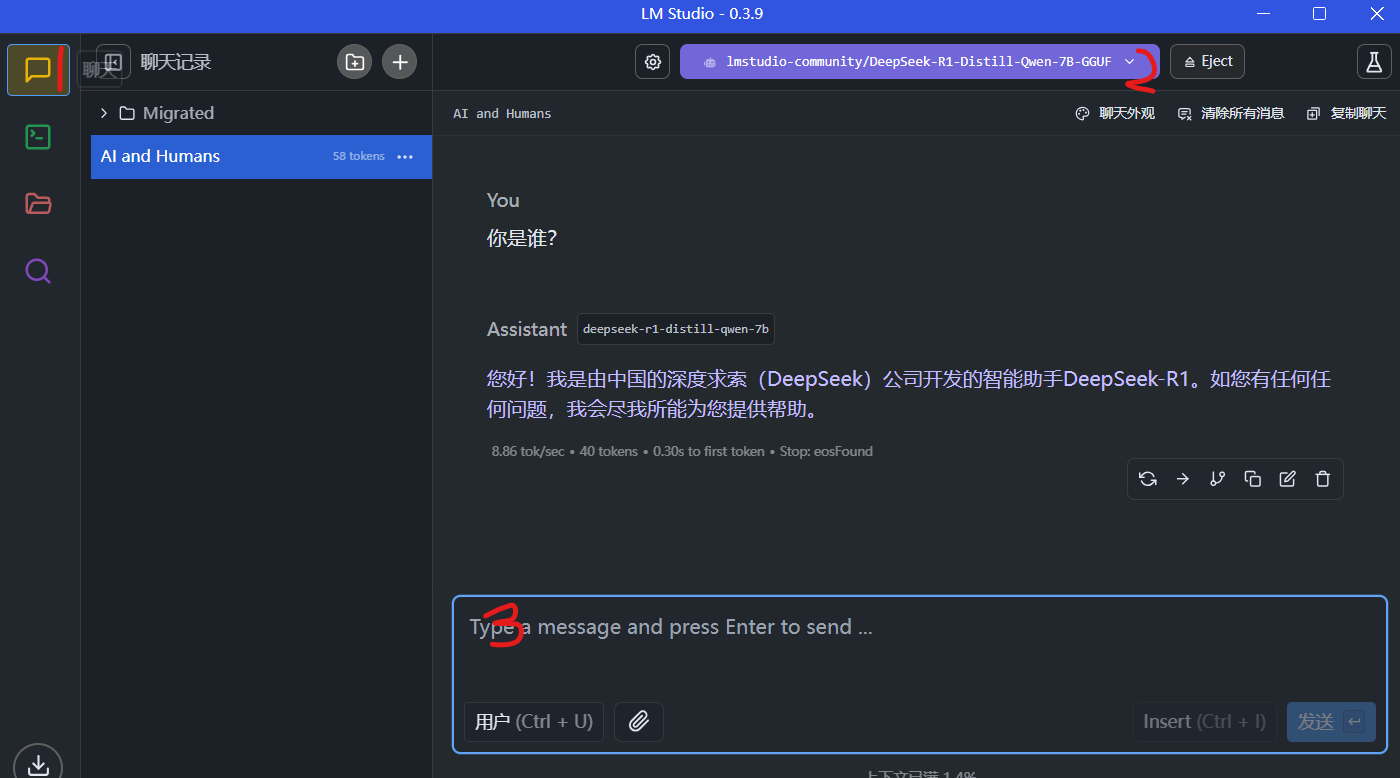The image size is (1400, 778).
Task: Copy the assistant message
Action: (1252, 479)
